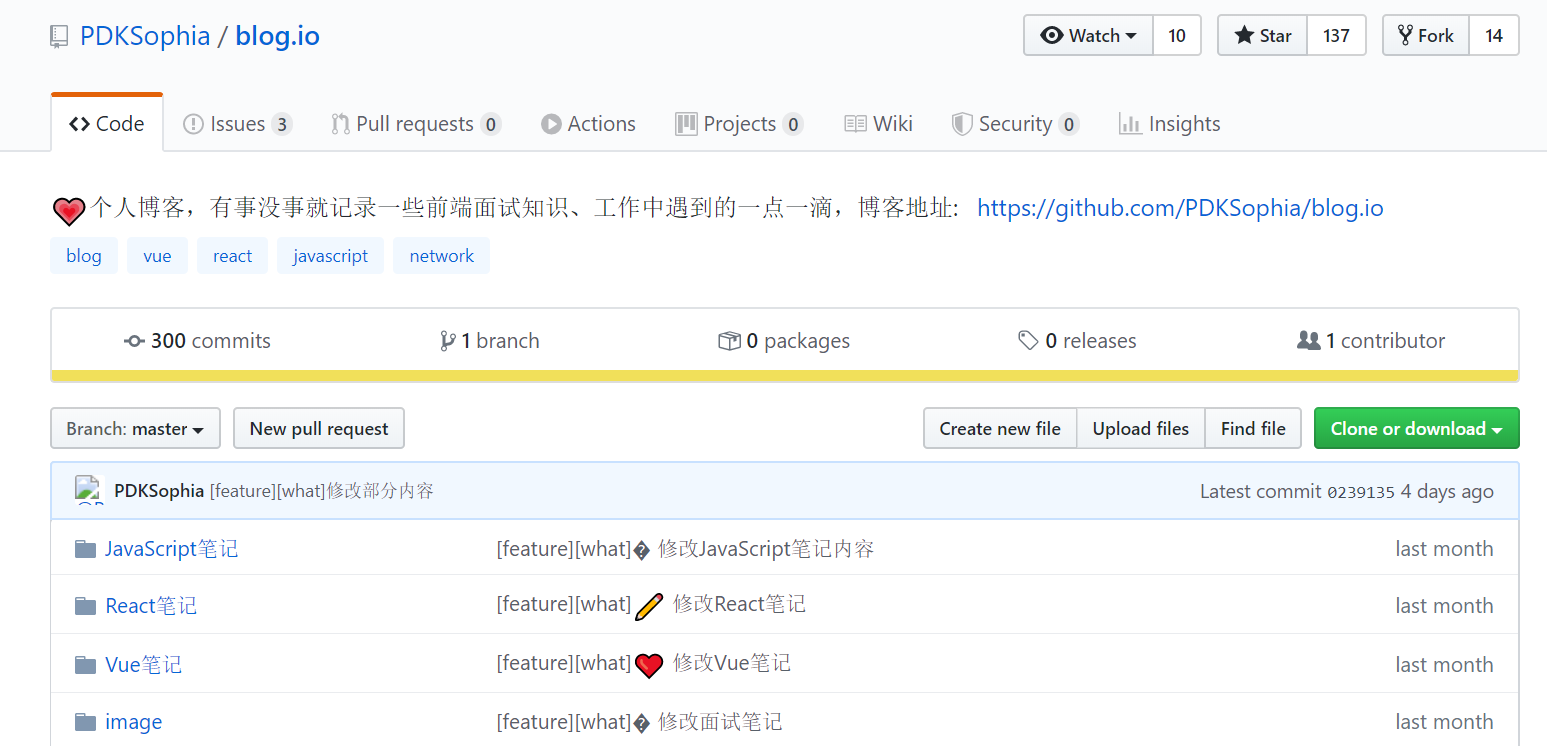Select the blog topic tag

point(84,256)
